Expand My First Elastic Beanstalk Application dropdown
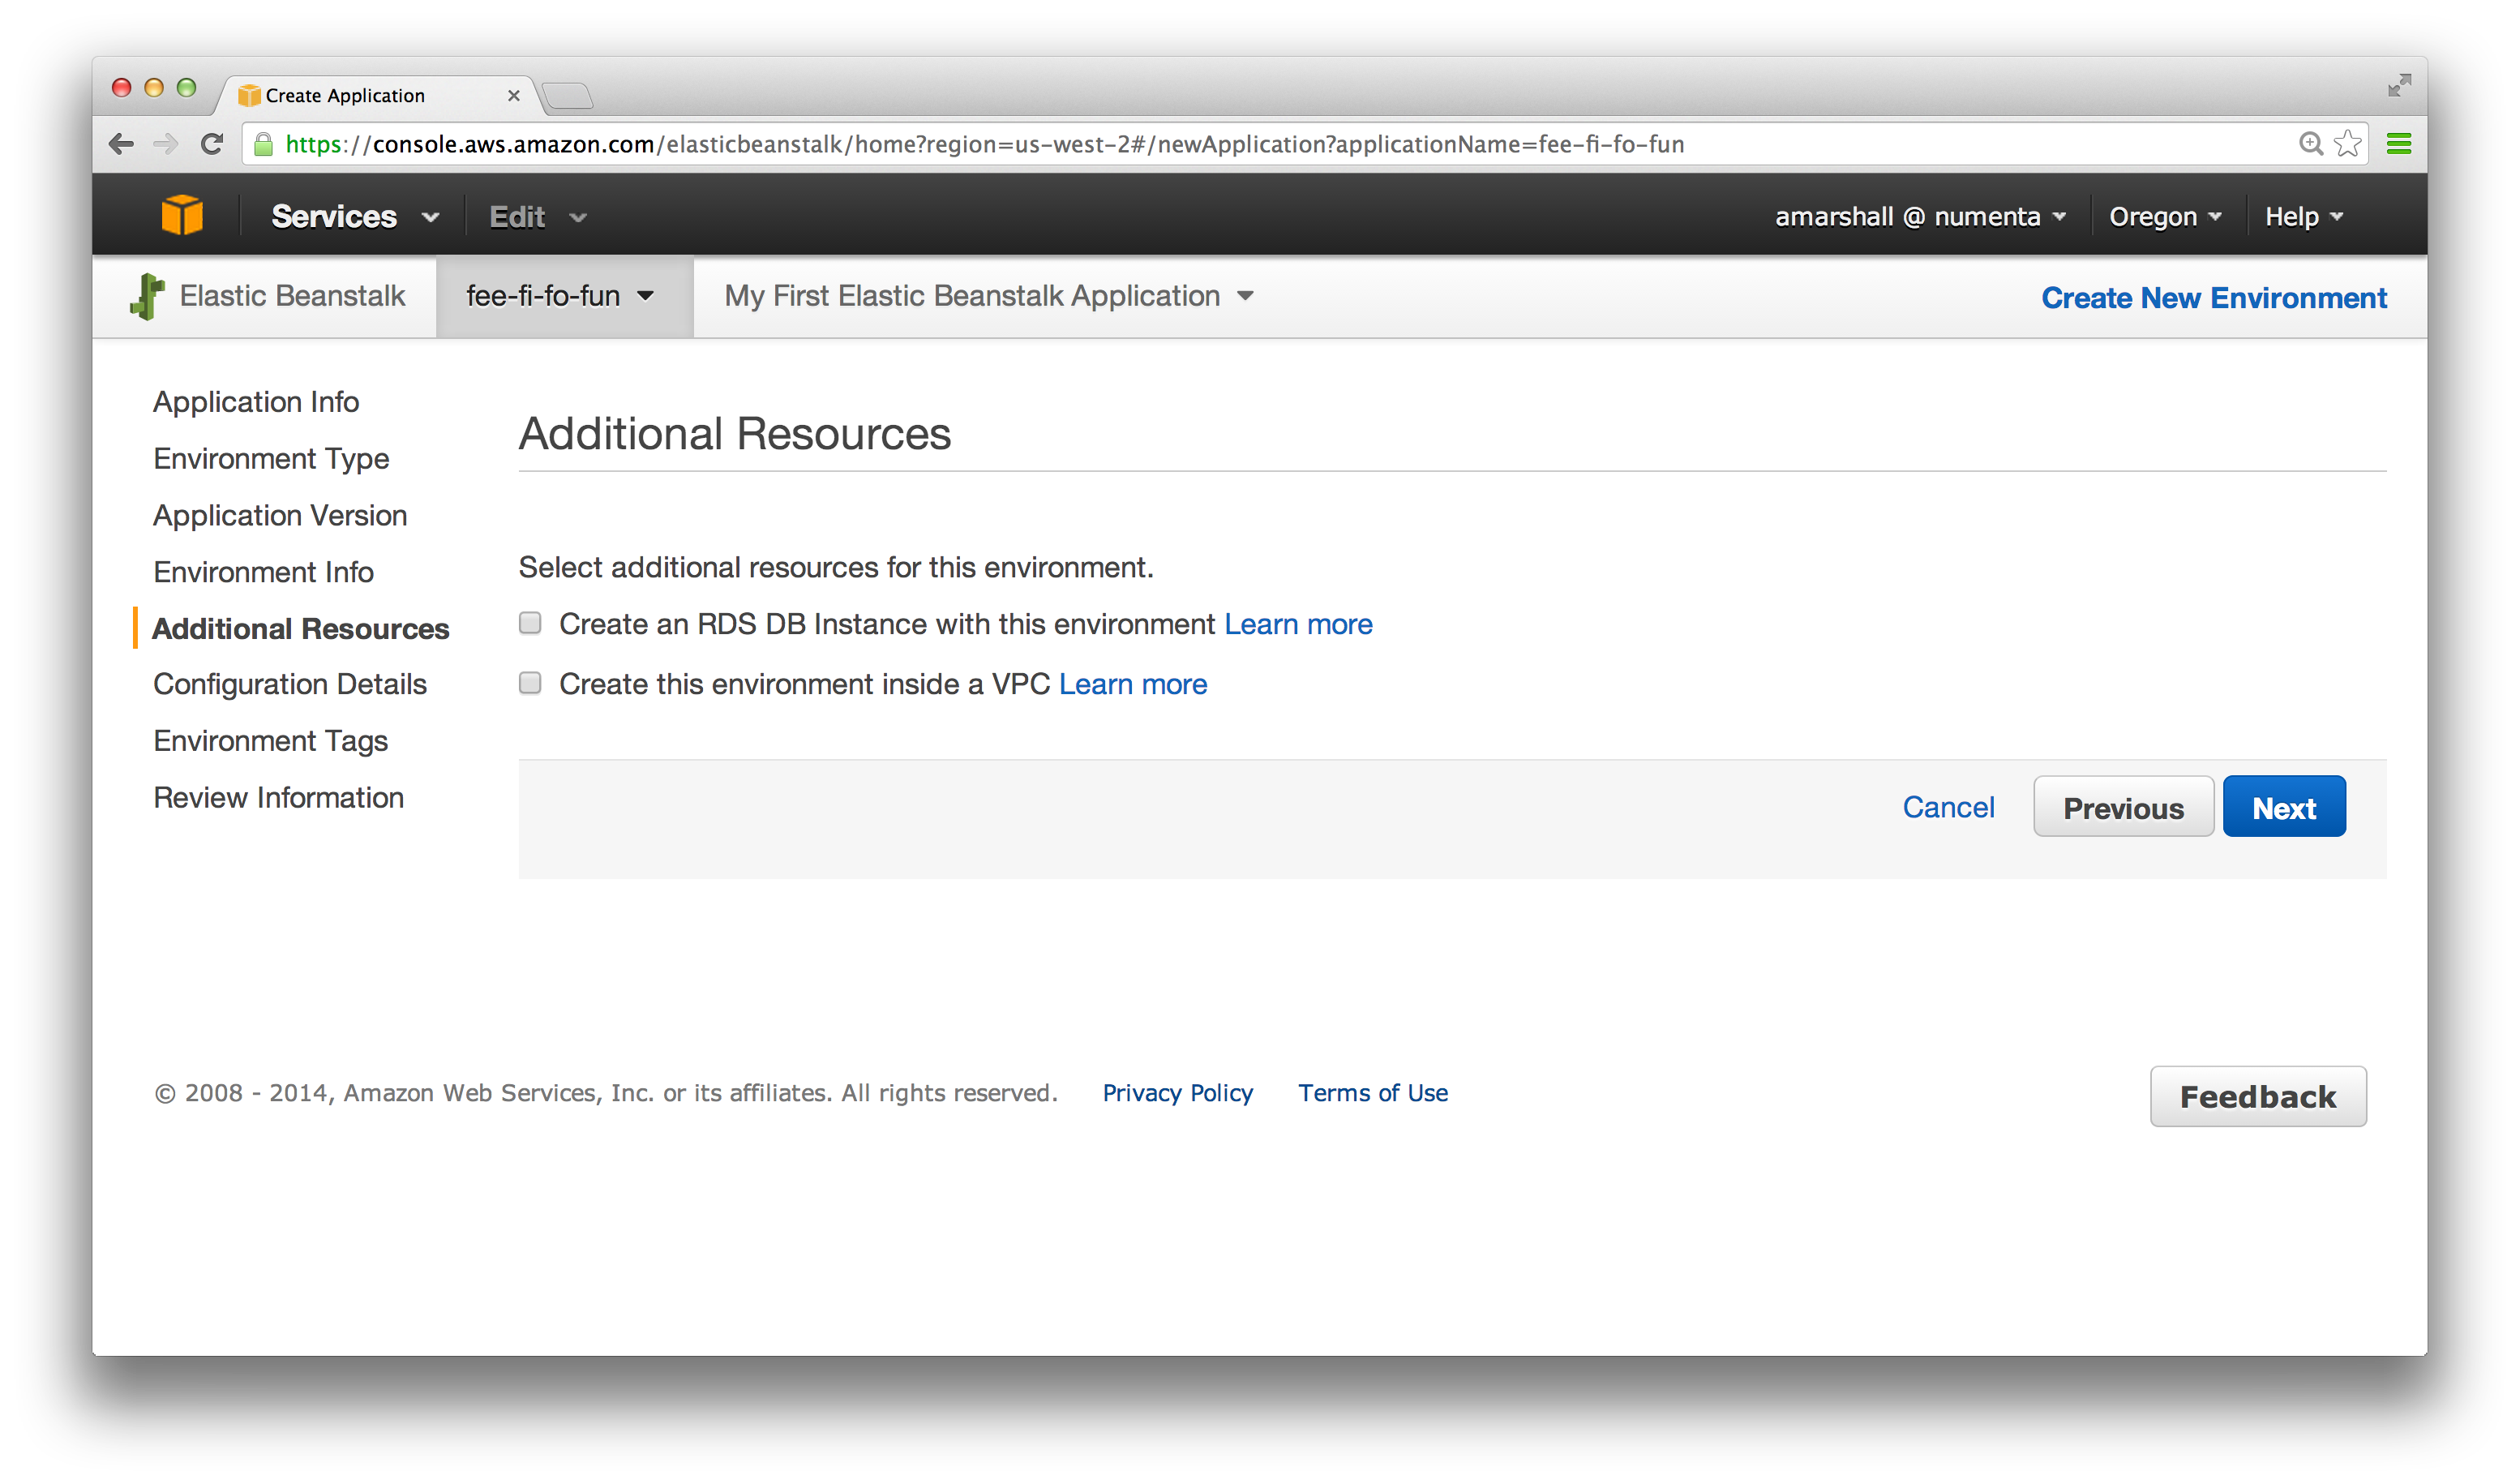This screenshot has width=2520, height=1484. [x=988, y=296]
